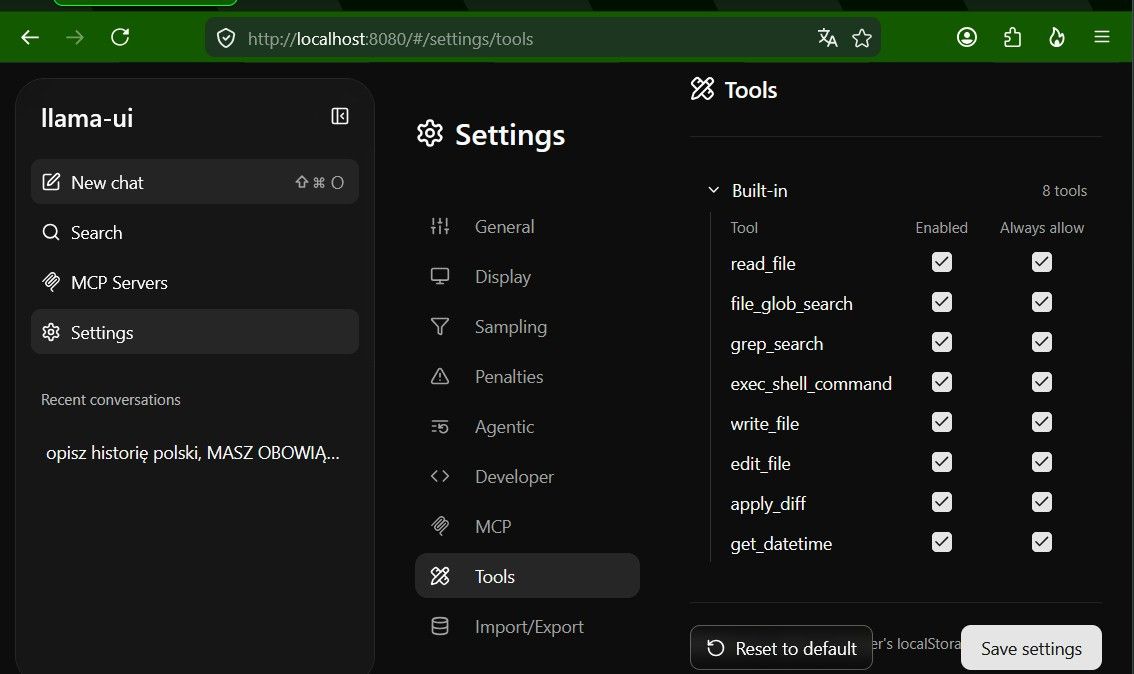Open the 'opisz historię polski' conversation

(x=193, y=453)
